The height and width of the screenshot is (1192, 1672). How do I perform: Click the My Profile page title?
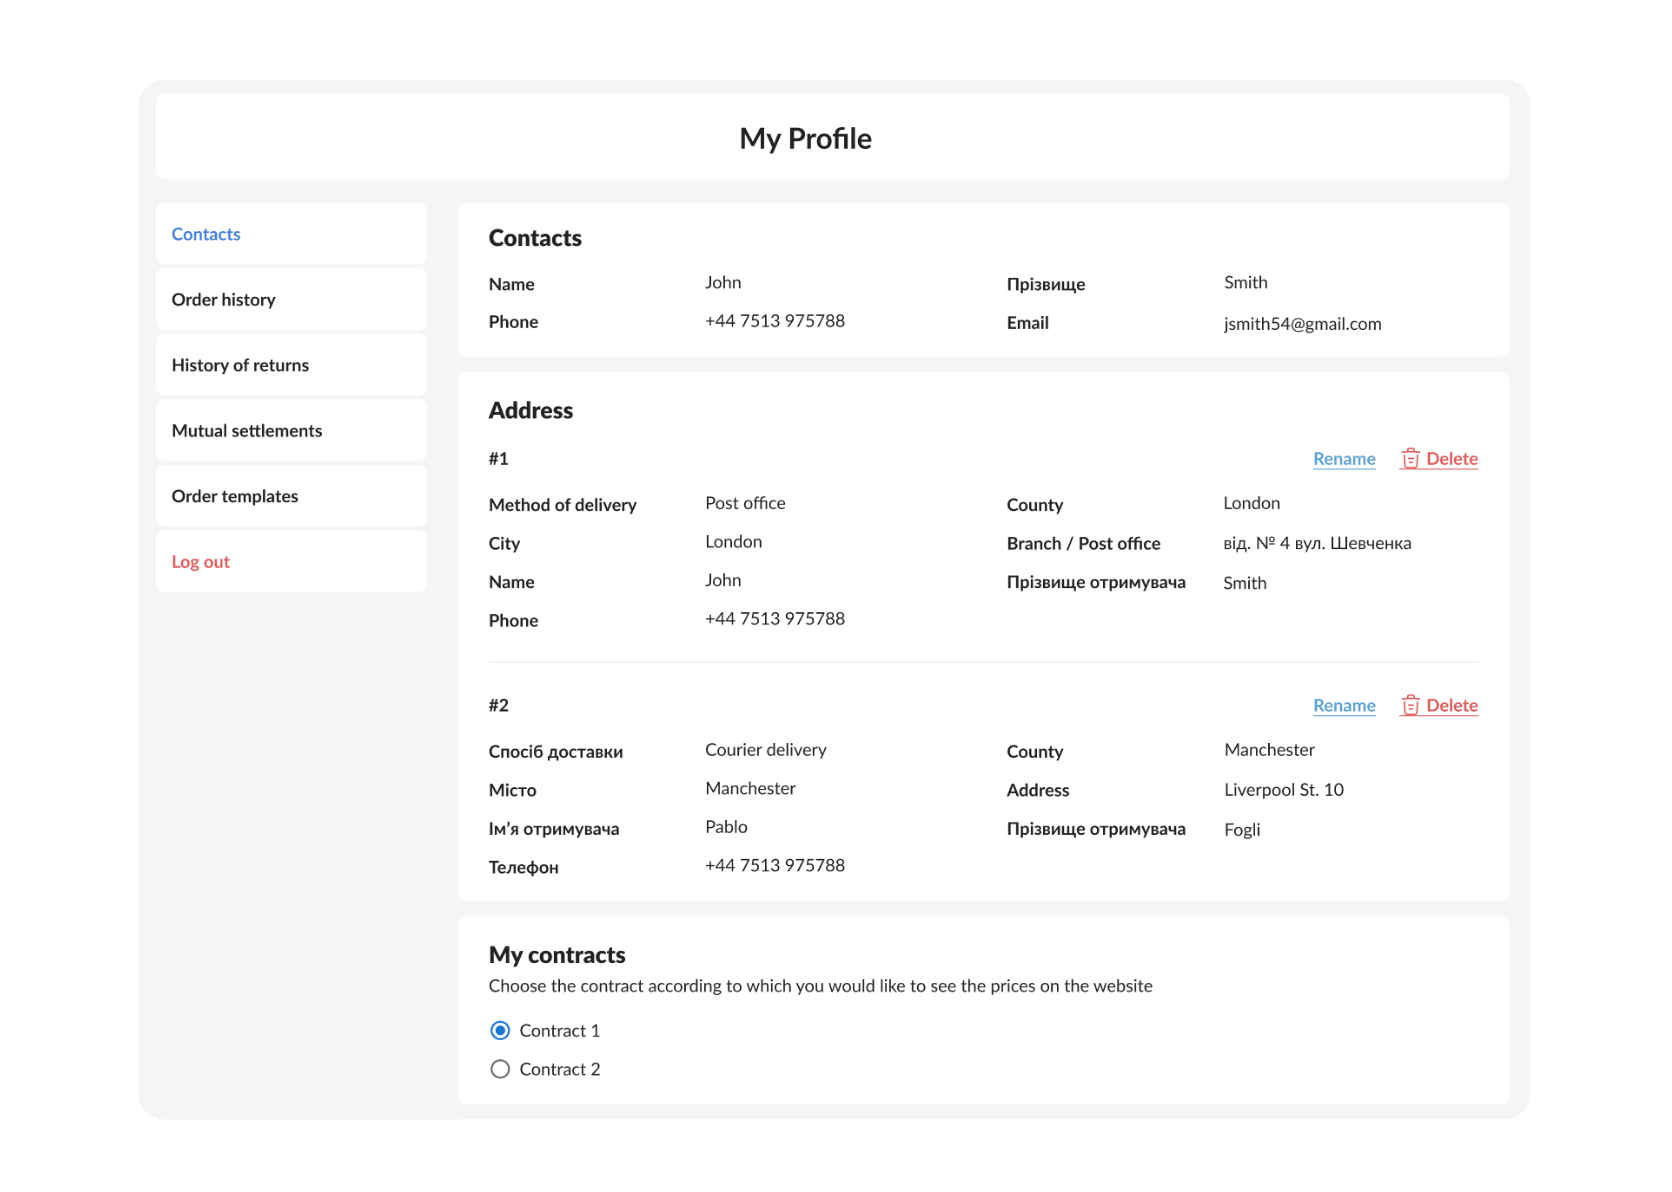click(x=805, y=138)
